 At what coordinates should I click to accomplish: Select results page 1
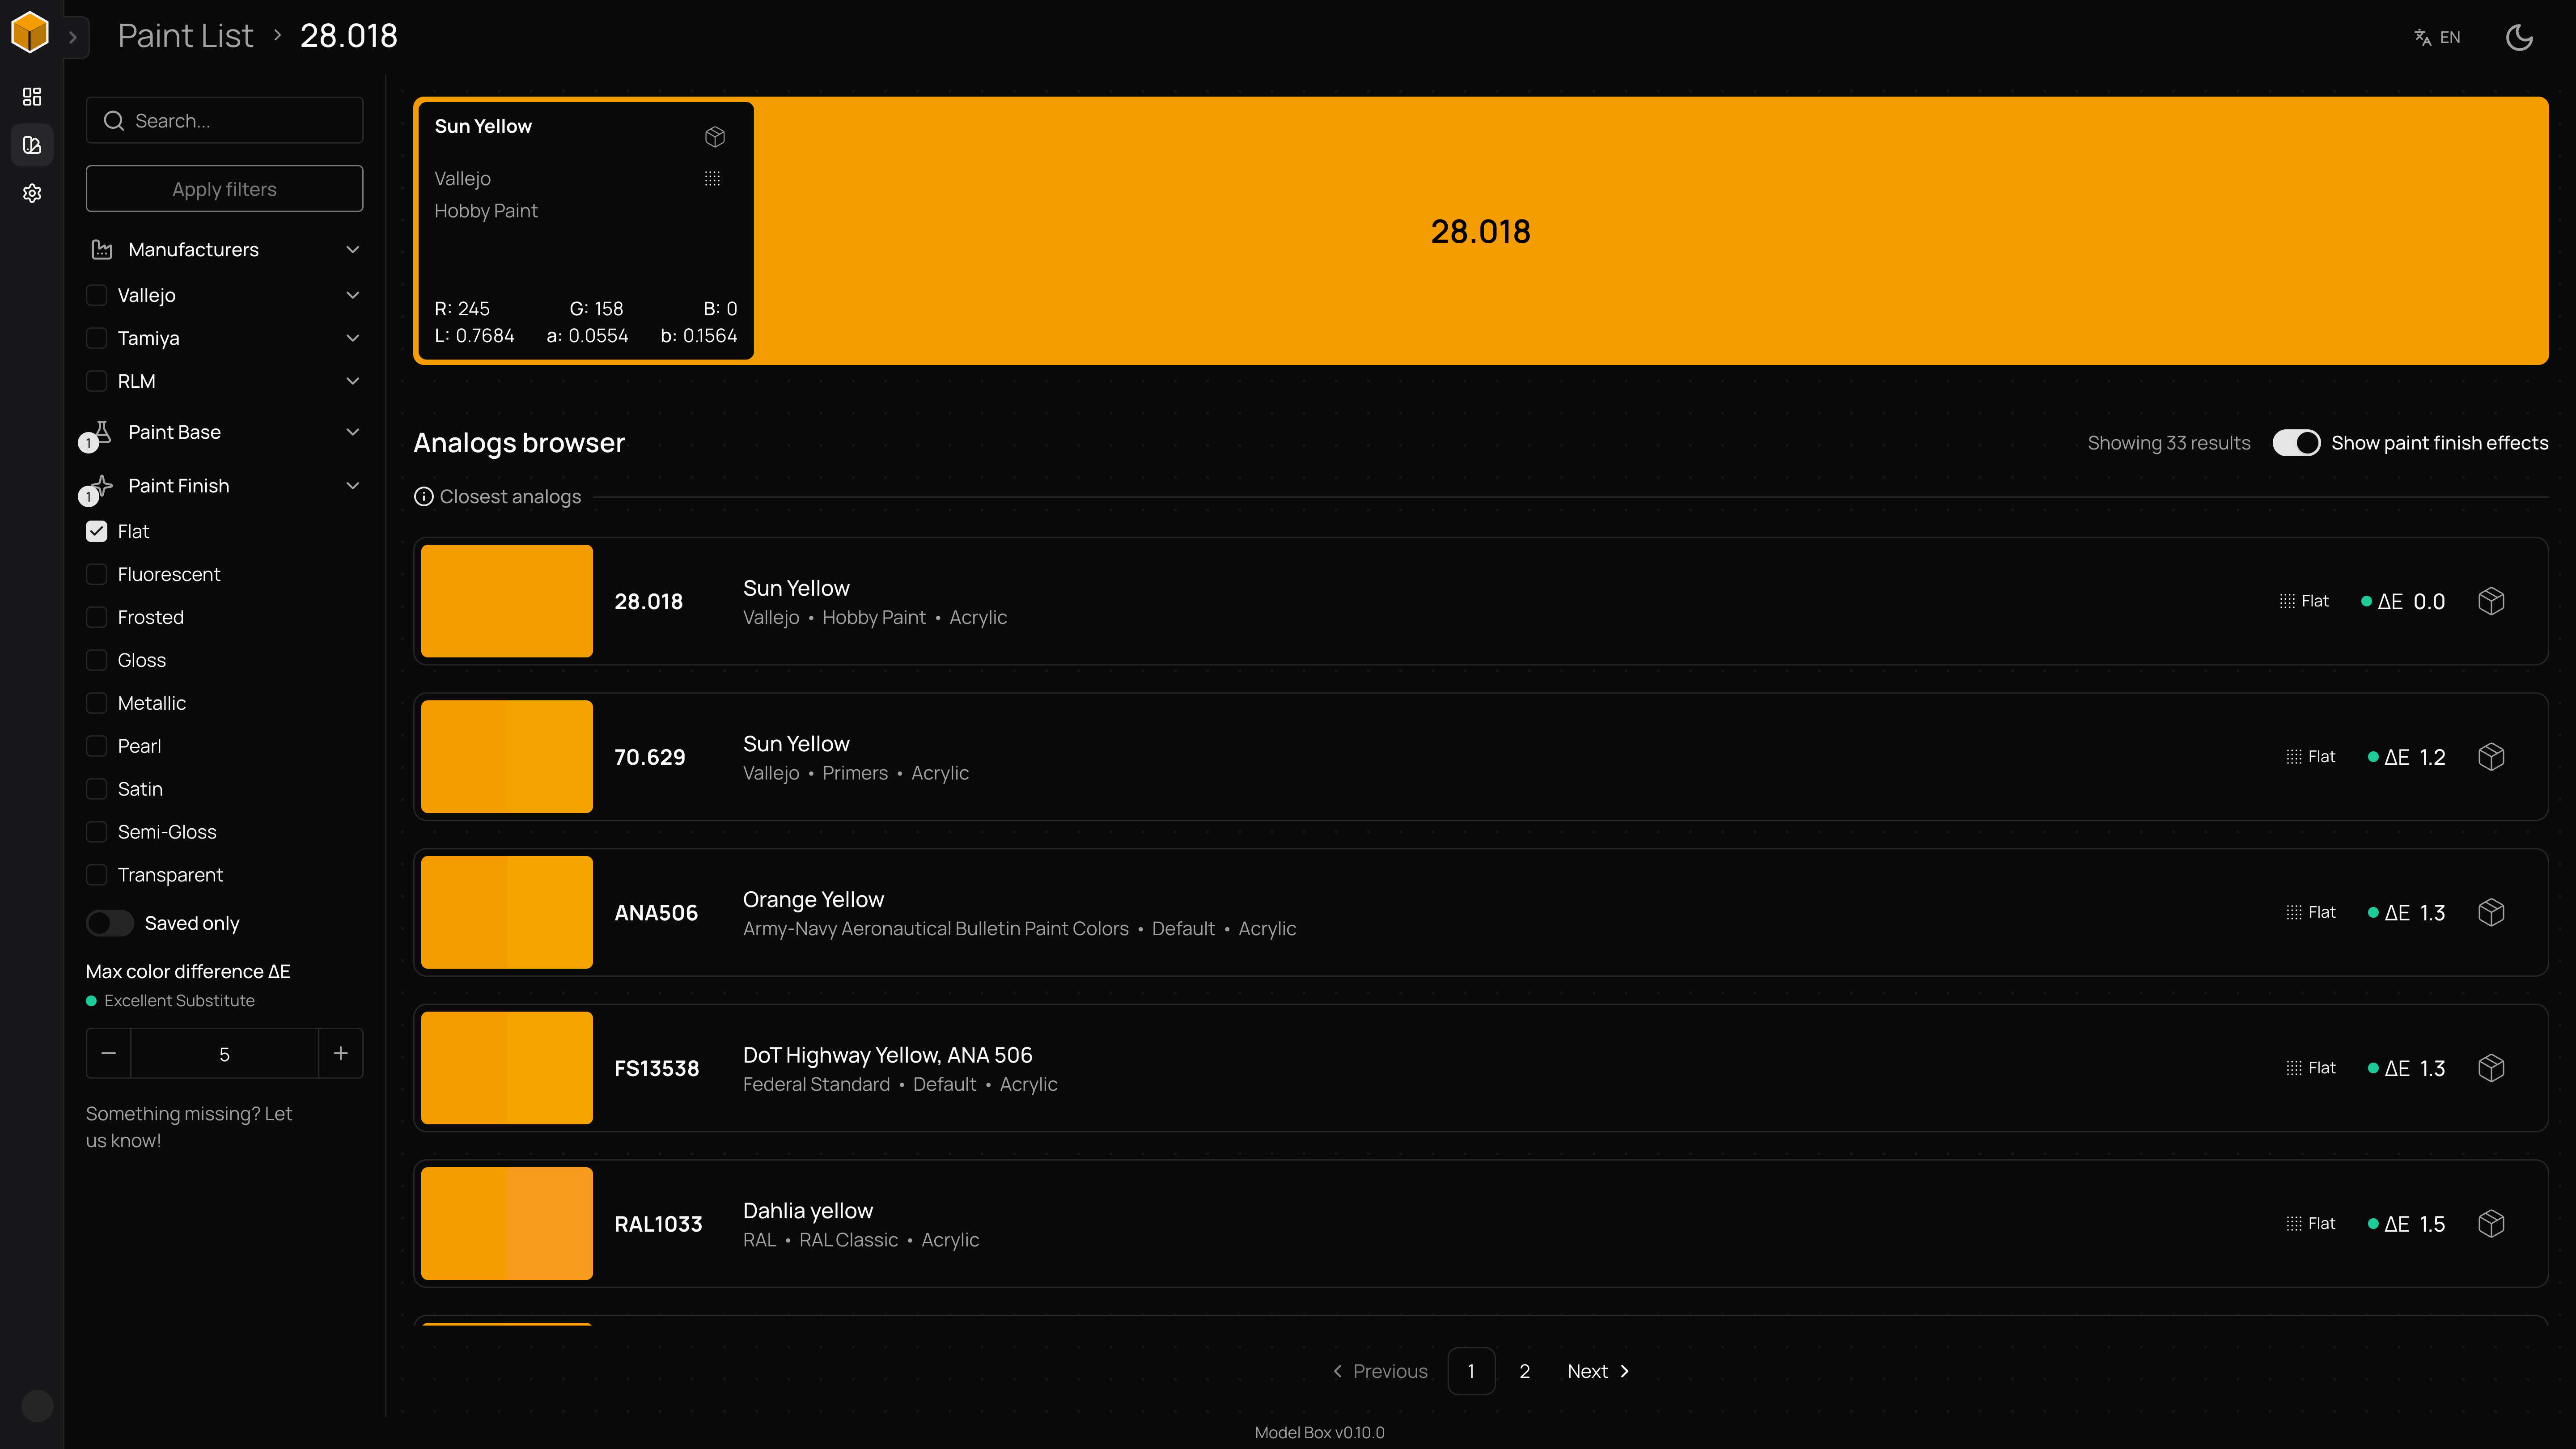(x=1471, y=1371)
